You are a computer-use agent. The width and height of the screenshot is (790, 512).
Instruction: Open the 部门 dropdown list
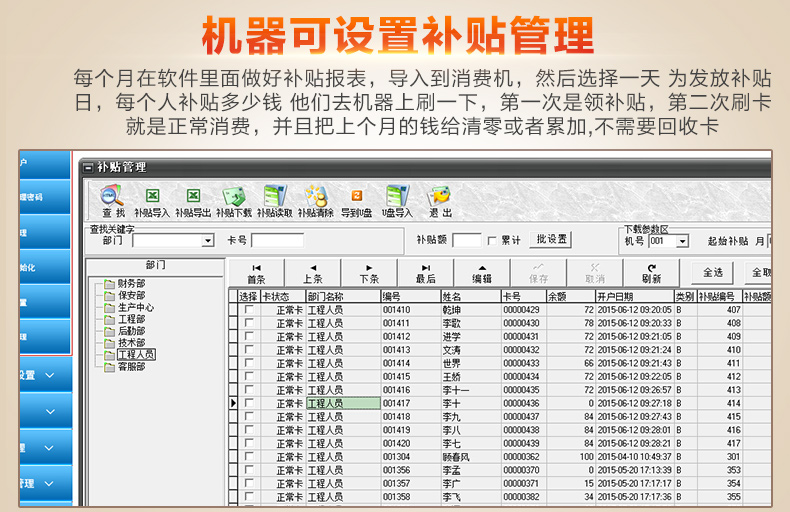point(208,241)
